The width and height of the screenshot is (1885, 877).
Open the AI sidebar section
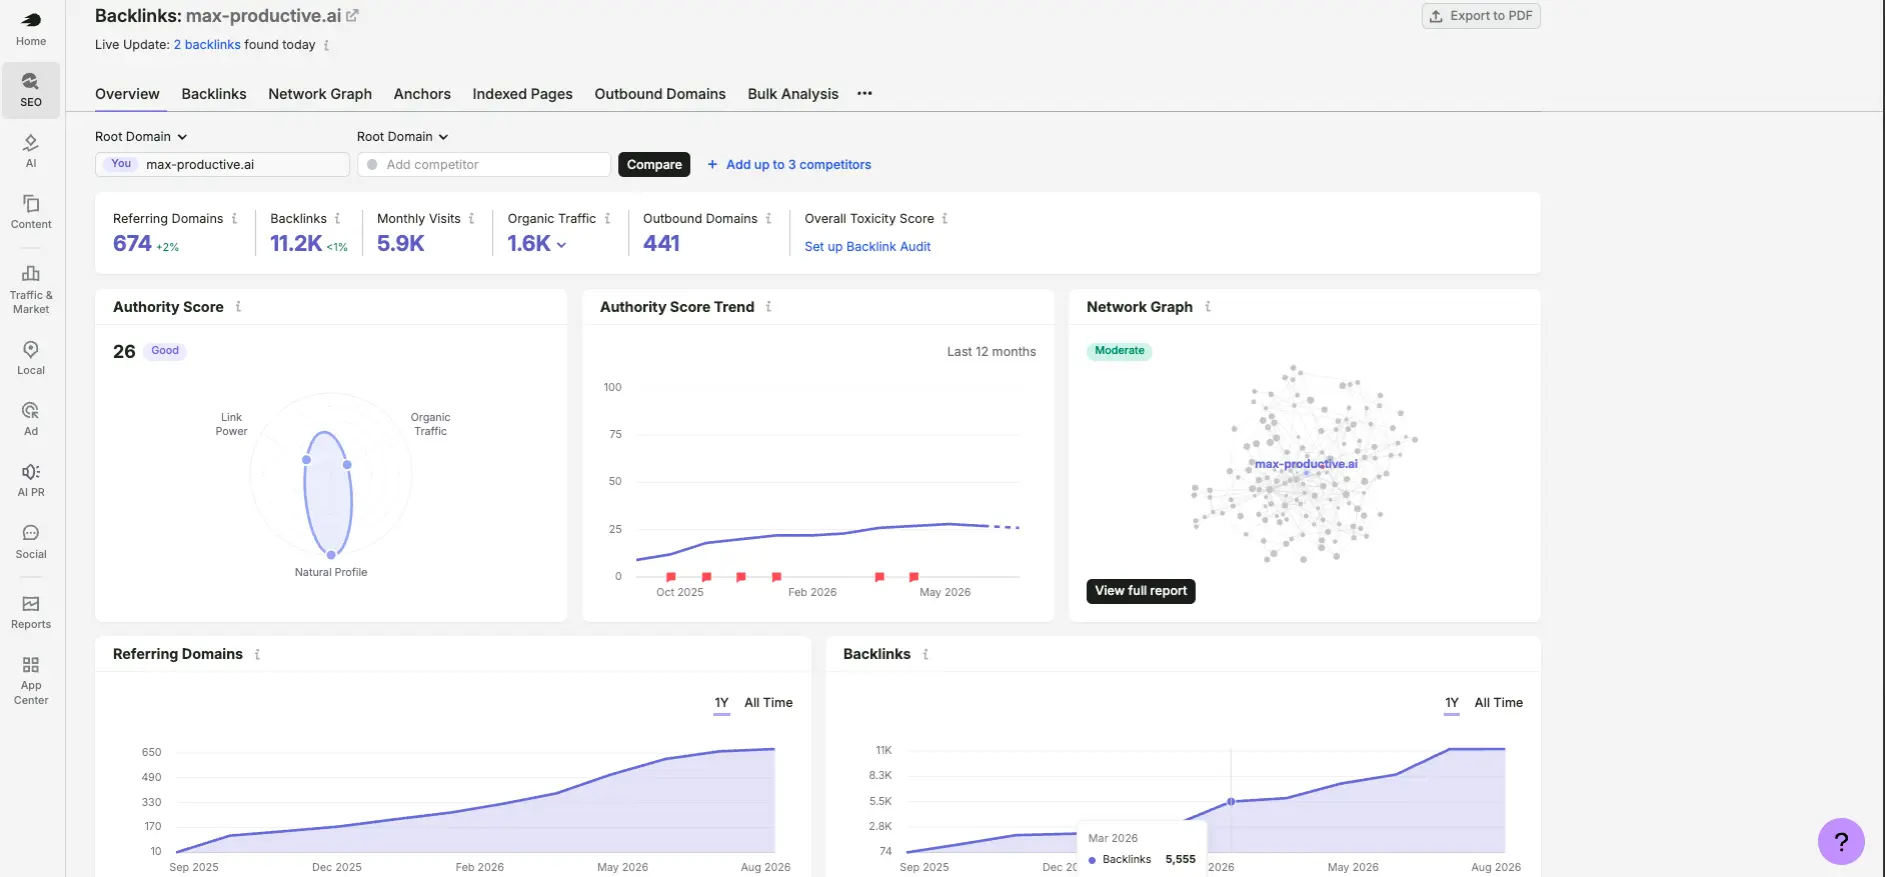(x=31, y=151)
